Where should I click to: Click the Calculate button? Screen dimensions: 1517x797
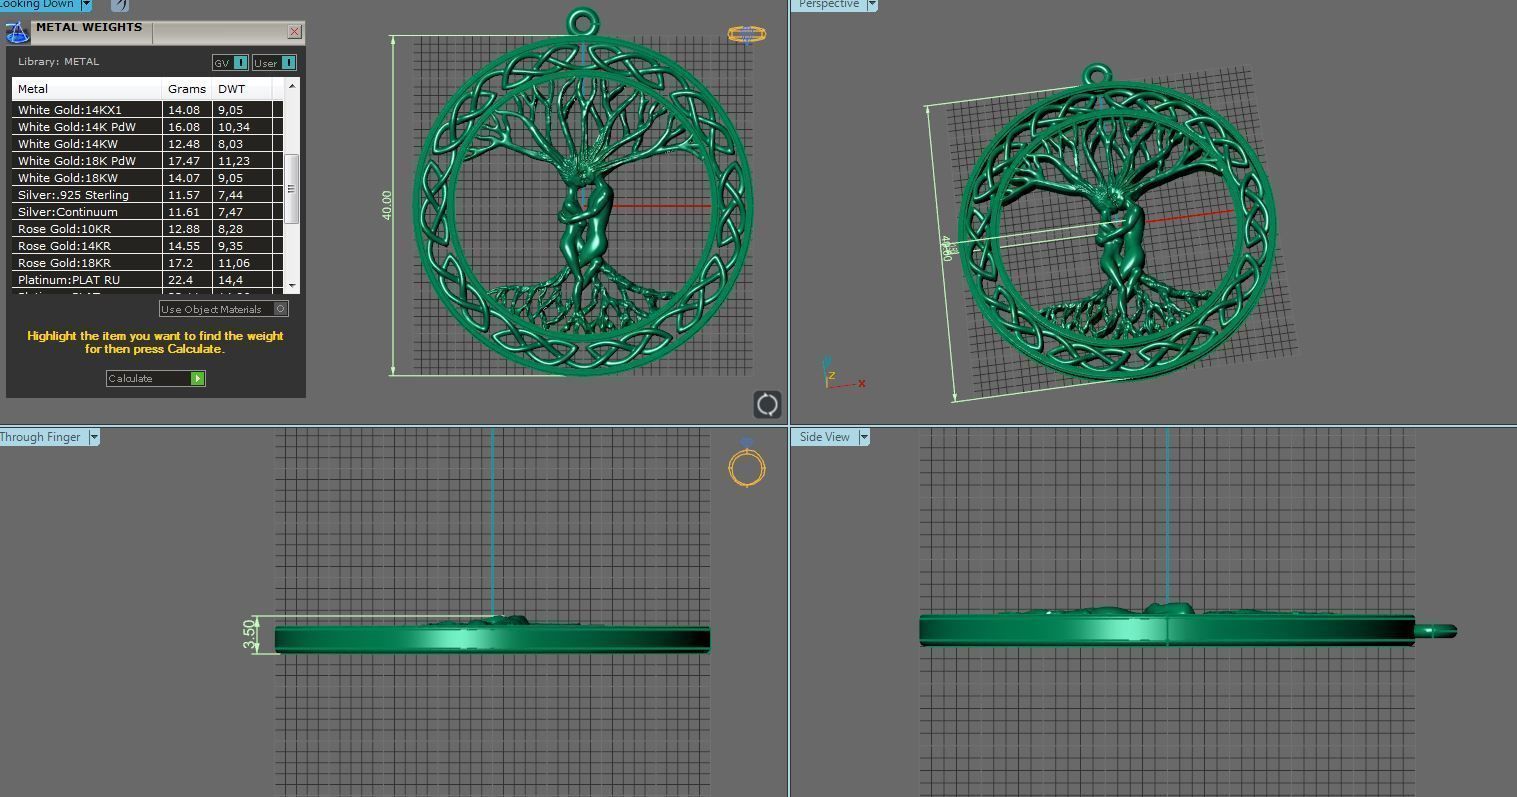pos(156,378)
